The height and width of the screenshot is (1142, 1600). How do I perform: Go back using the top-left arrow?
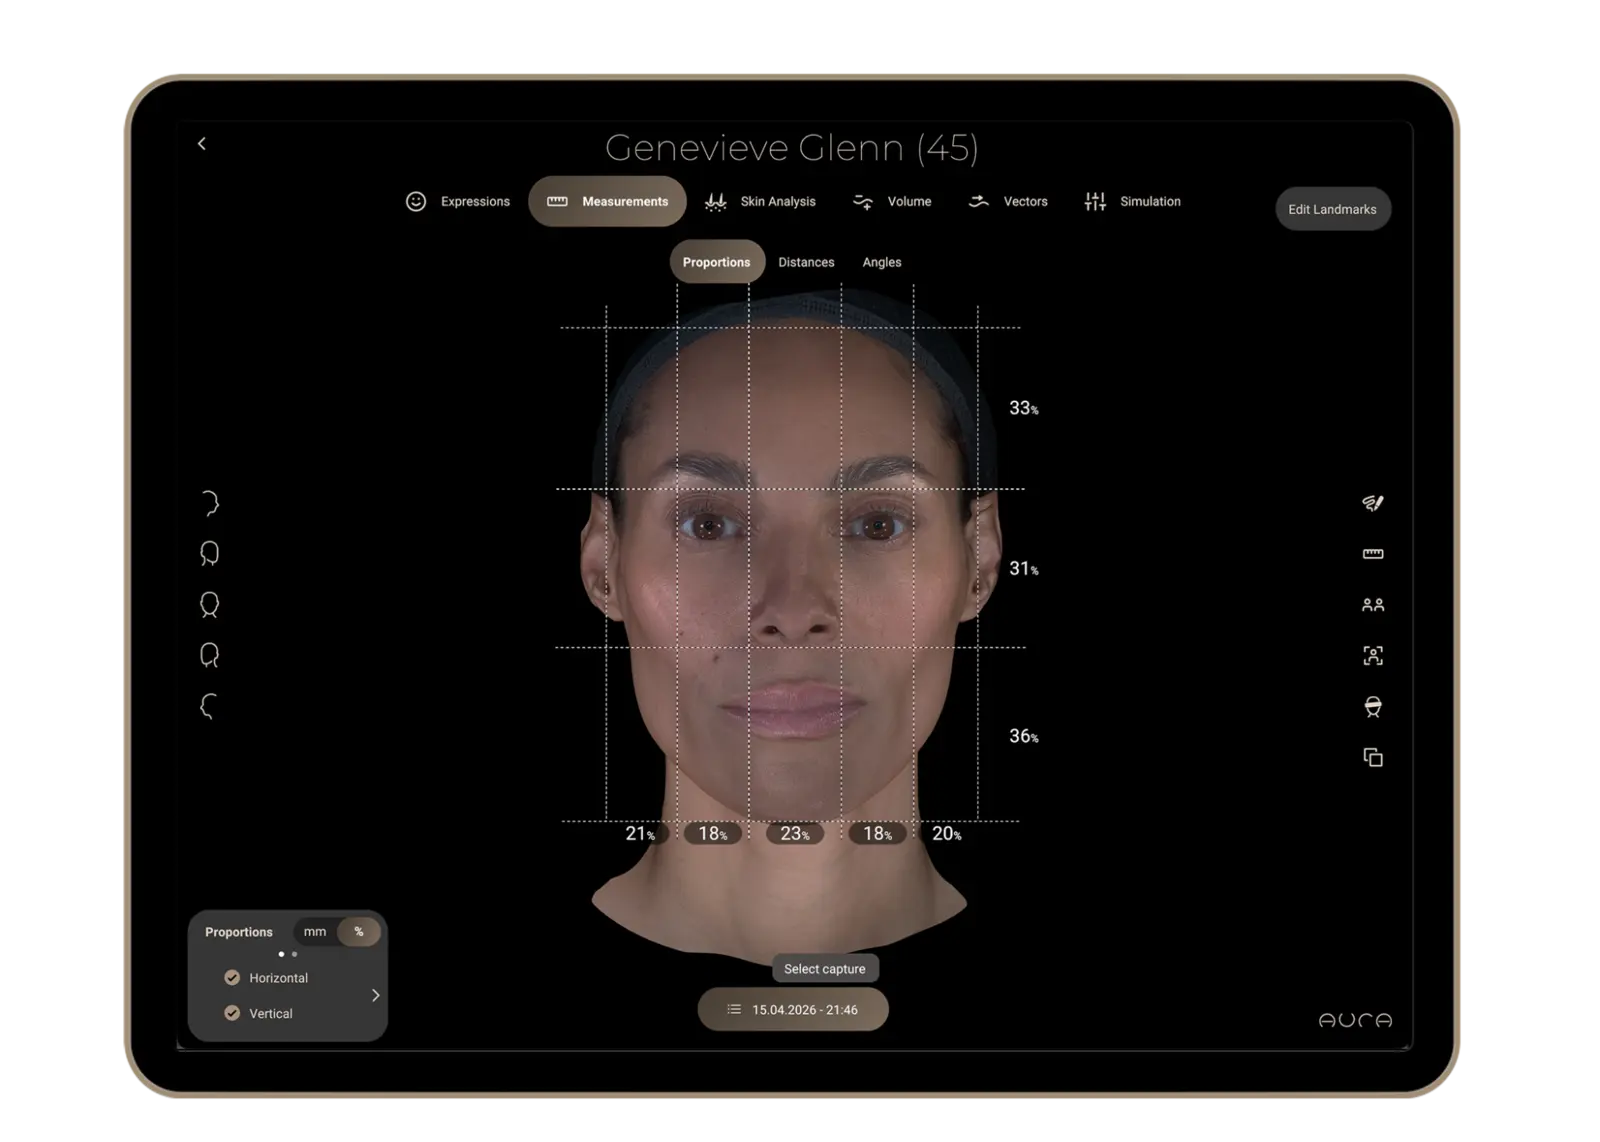[x=202, y=144]
